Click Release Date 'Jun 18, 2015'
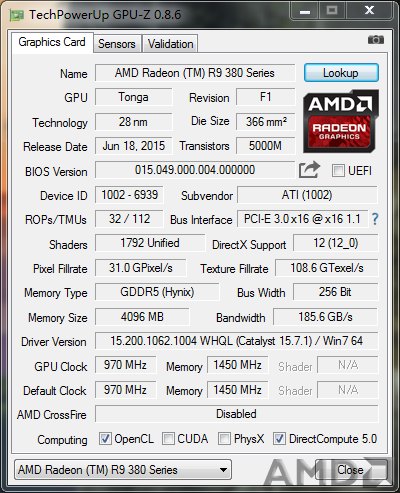This screenshot has width=400, height=493. pos(134,146)
